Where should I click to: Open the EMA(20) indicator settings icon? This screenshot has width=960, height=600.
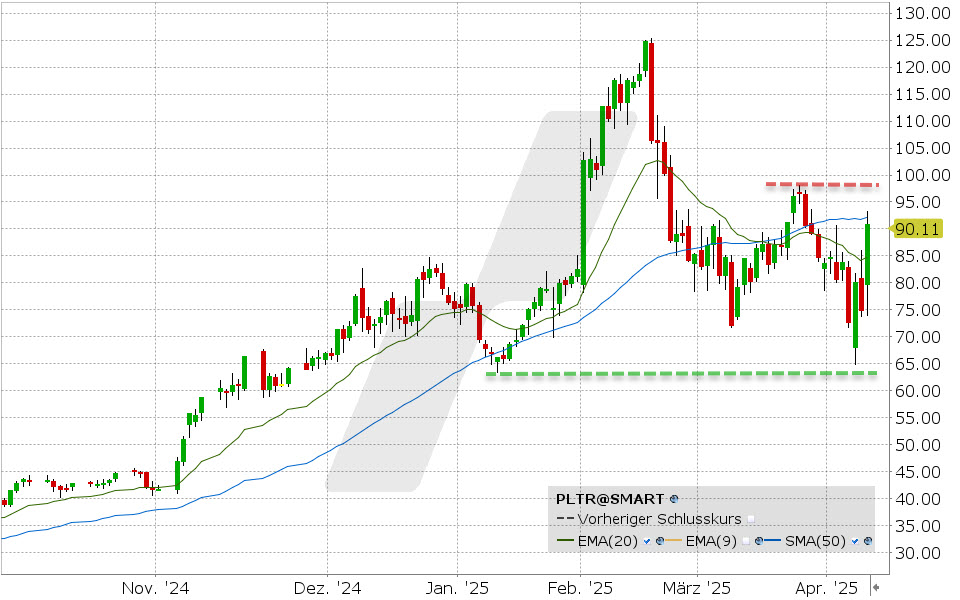[x=660, y=541]
